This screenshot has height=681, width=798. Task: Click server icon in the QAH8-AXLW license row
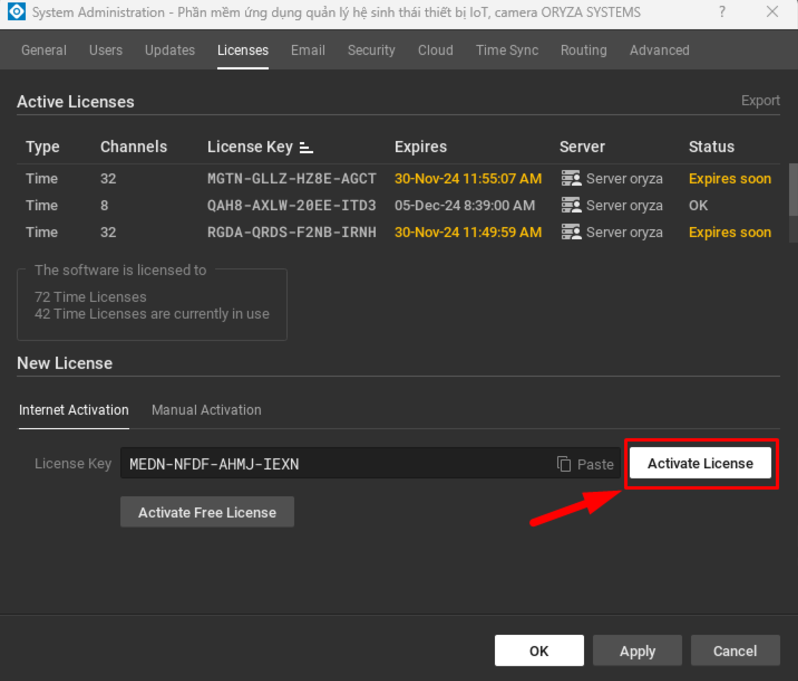tap(571, 205)
